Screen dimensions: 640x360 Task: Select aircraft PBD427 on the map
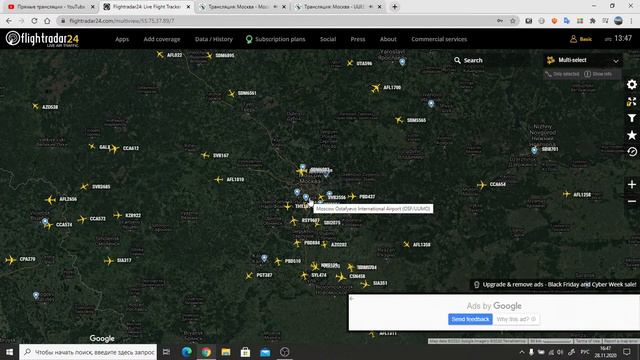pyautogui.click(x=352, y=197)
